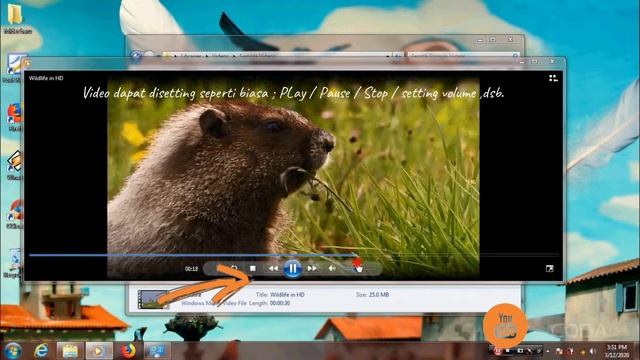Open the Windows Start menu
The image size is (640, 360).
pos(13,351)
